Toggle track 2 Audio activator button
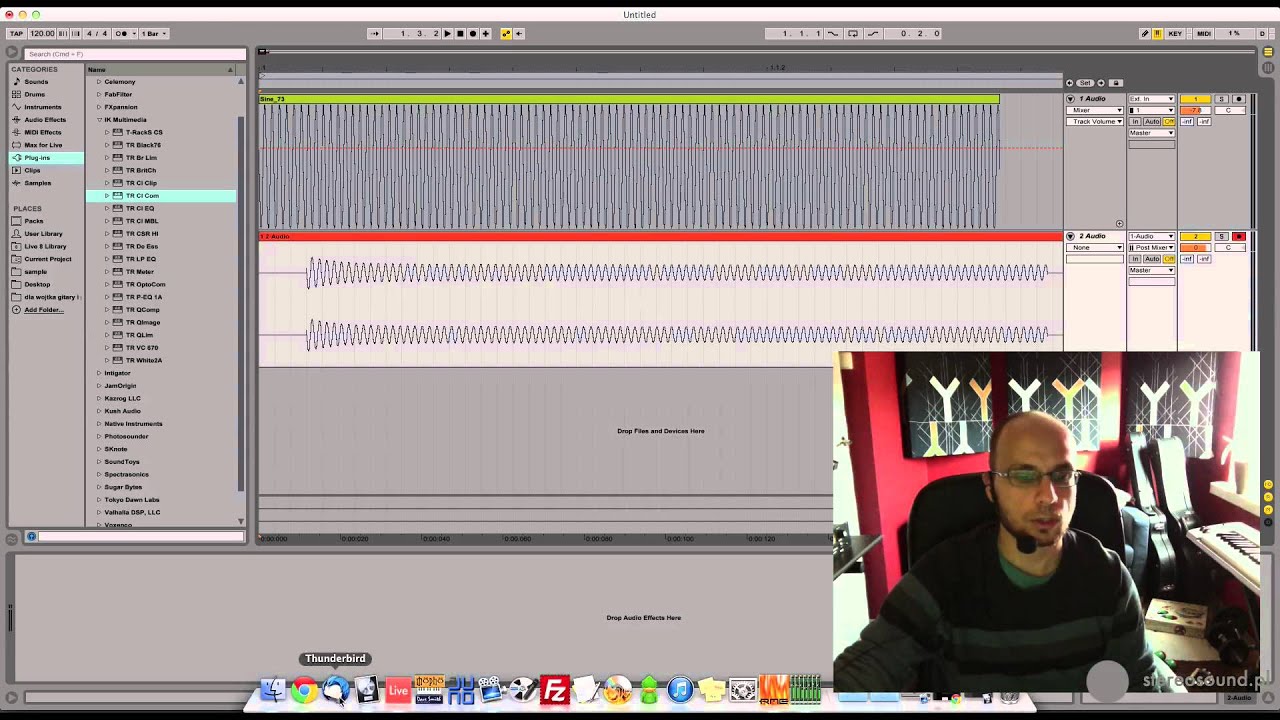This screenshot has height=720, width=1280. [x=1195, y=236]
